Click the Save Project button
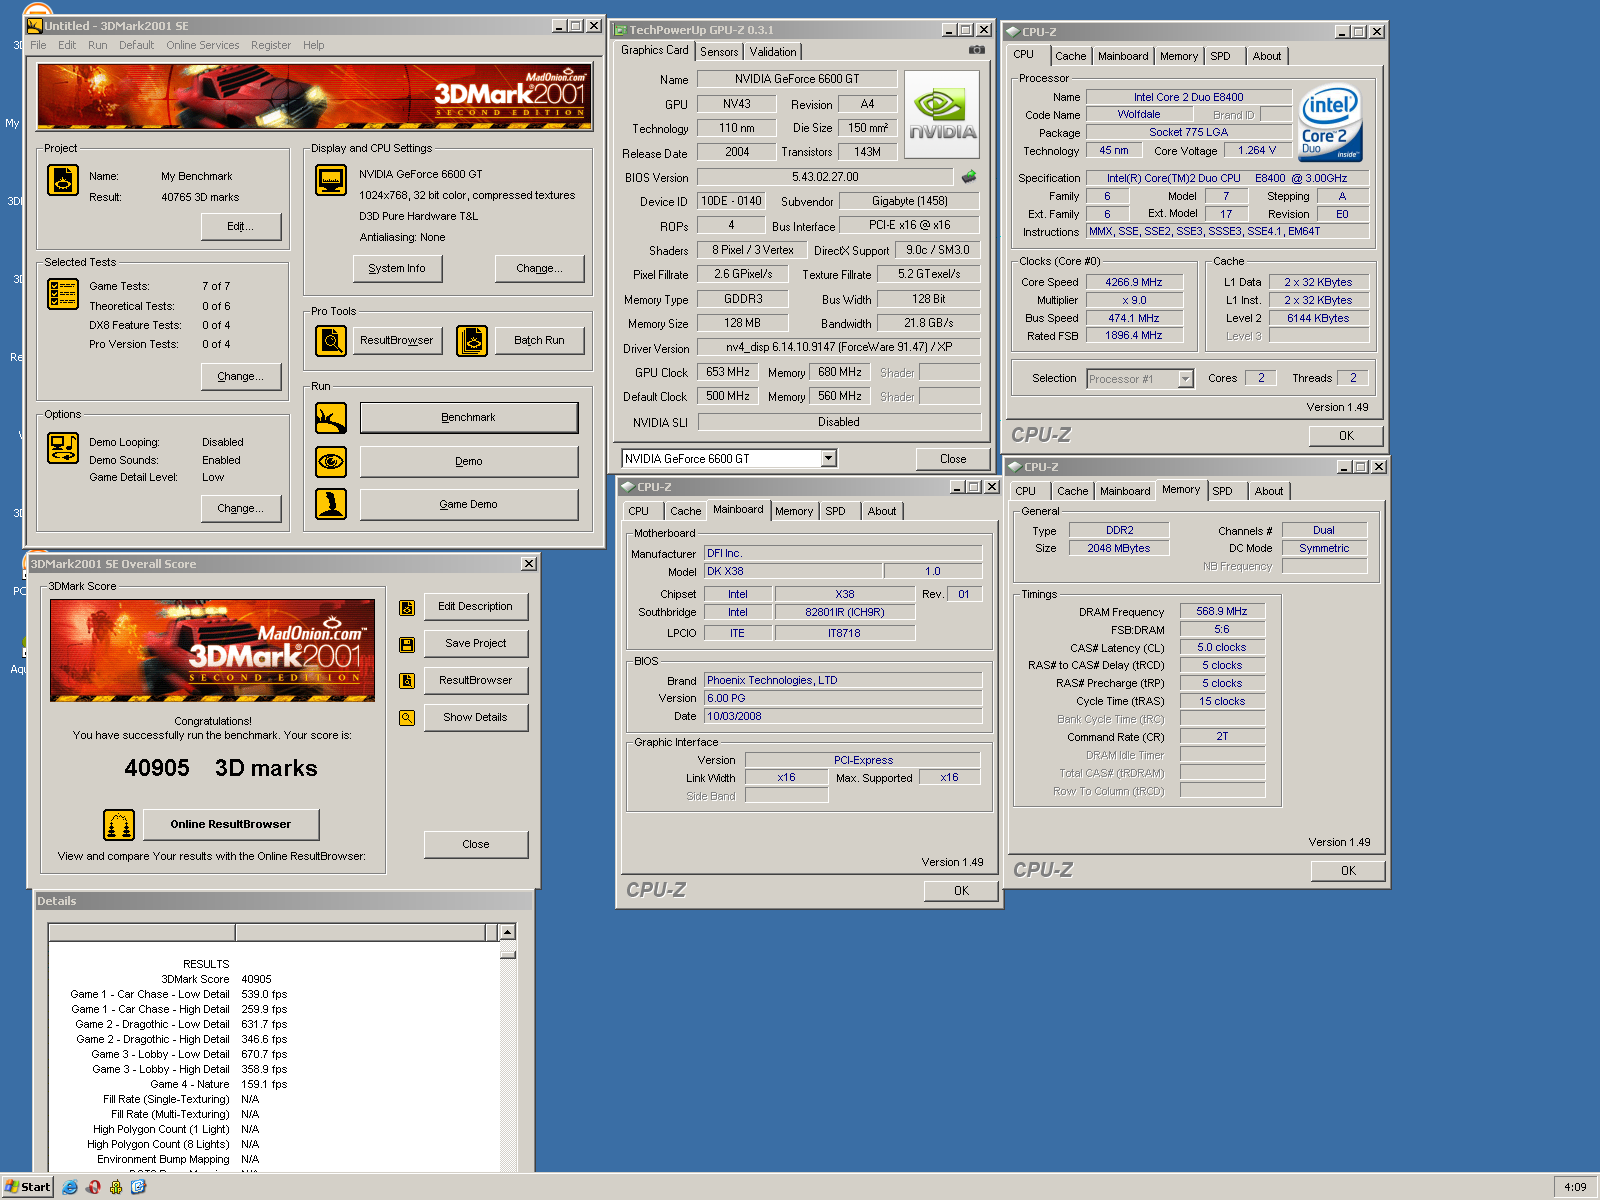 click(476, 644)
